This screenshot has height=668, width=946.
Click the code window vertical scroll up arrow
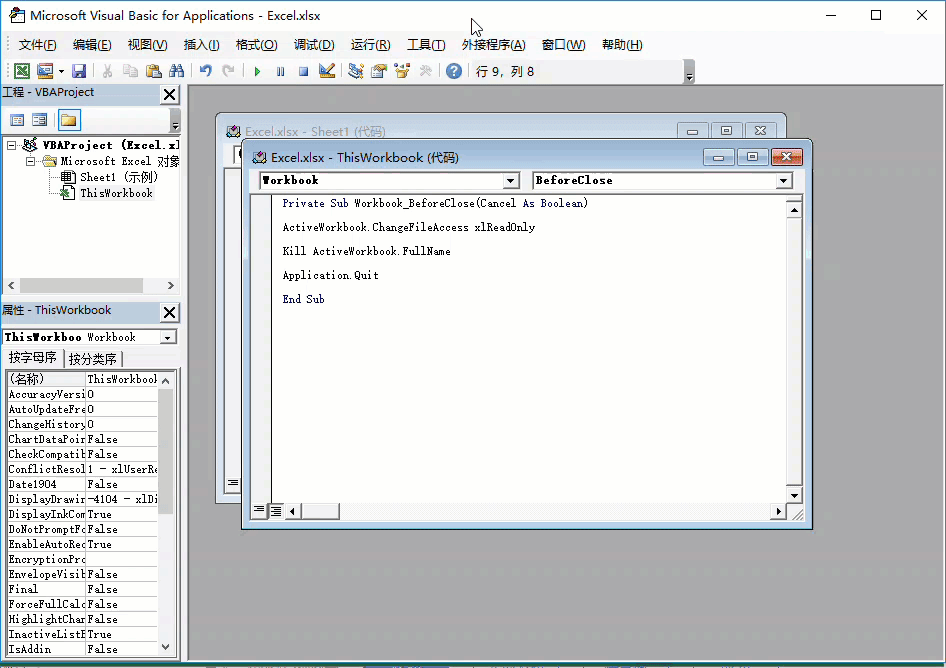coord(794,210)
